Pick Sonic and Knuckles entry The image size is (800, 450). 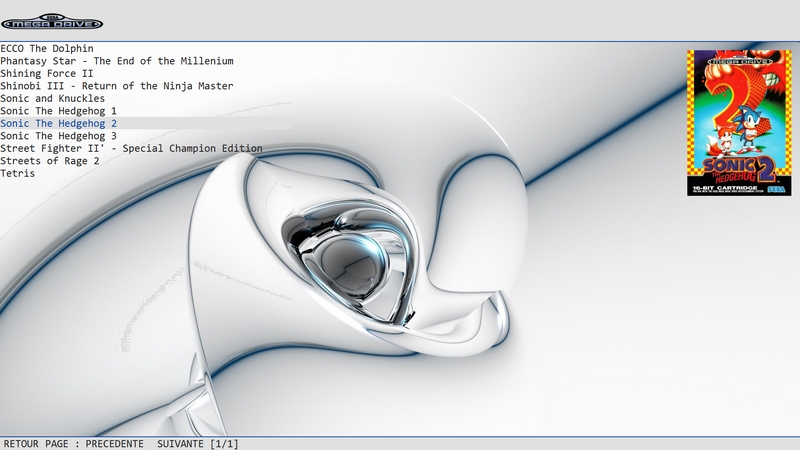click(53, 98)
